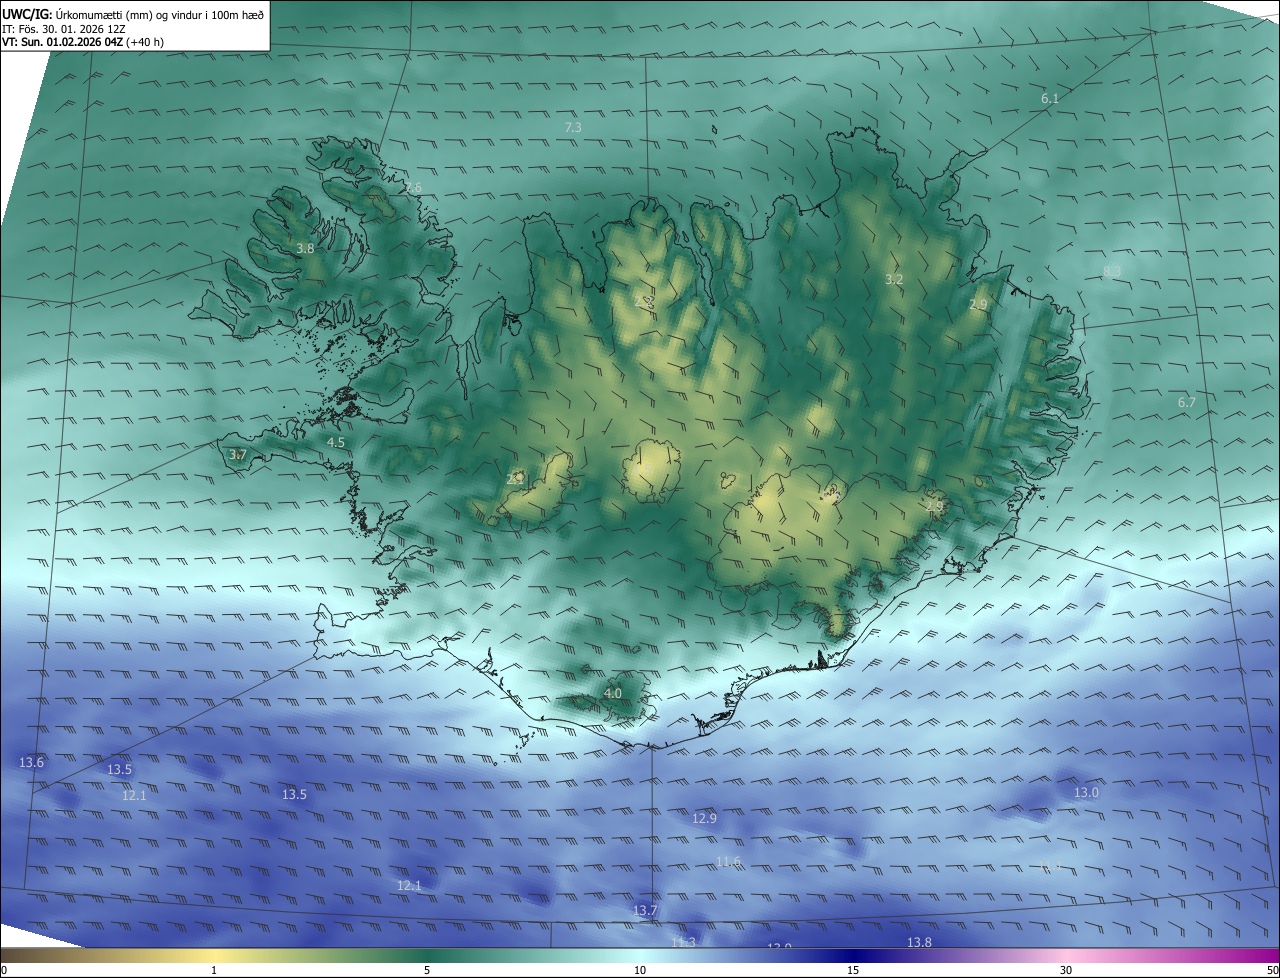Click the 12.9 precipitation value label
1280x978 pixels.
704,819
